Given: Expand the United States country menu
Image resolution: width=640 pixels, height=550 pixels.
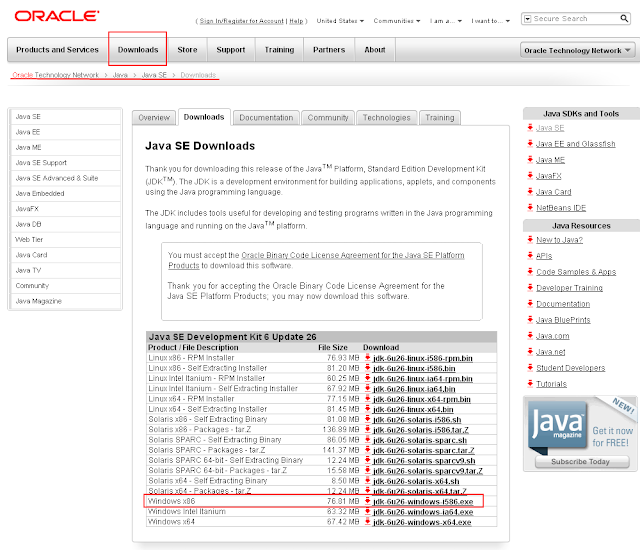Looking at the screenshot, I should click(x=340, y=21).
